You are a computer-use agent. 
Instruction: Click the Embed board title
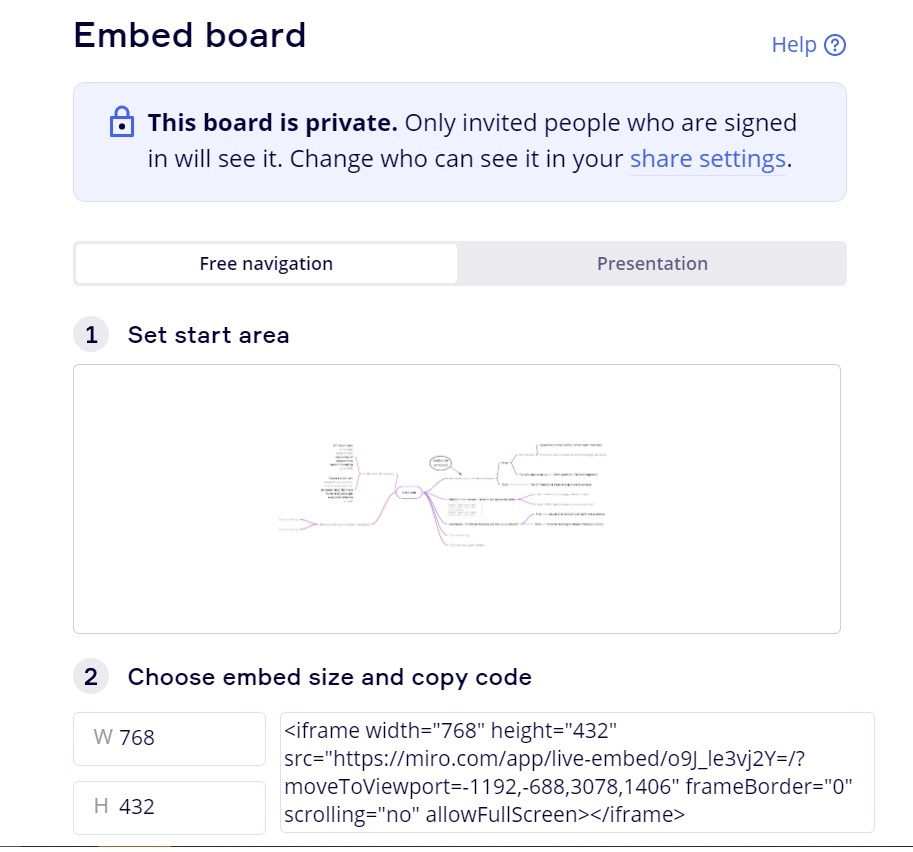coord(190,35)
